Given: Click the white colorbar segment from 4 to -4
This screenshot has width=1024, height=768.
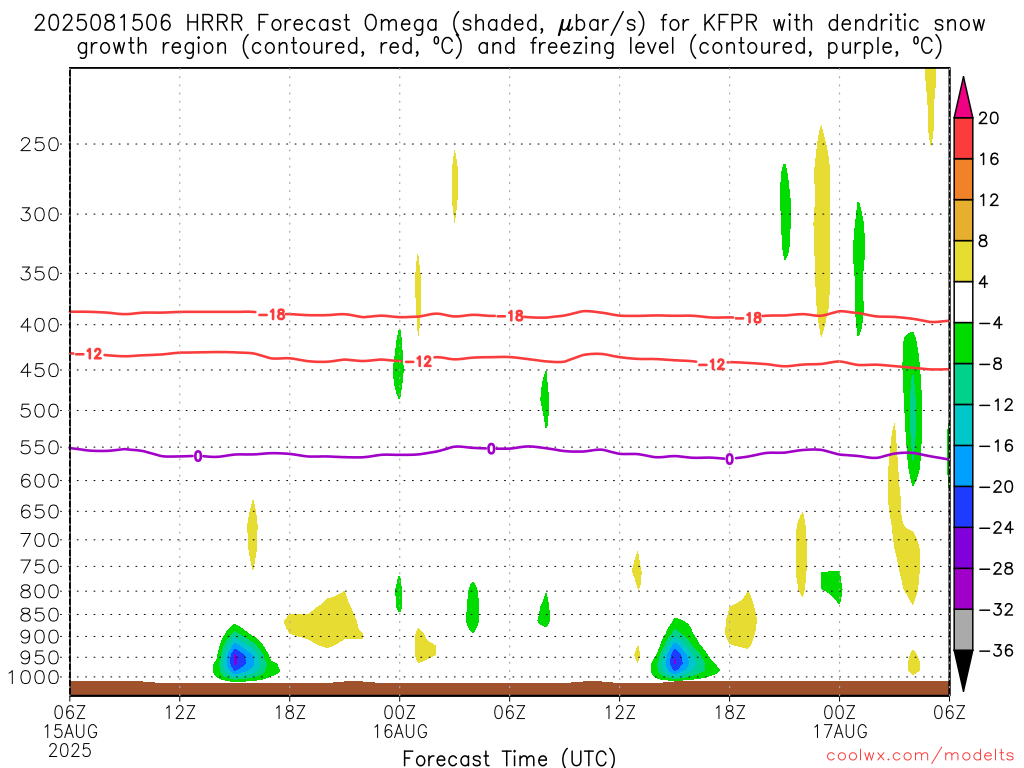Looking at the screenshot, I should click(x=963, y=302).
